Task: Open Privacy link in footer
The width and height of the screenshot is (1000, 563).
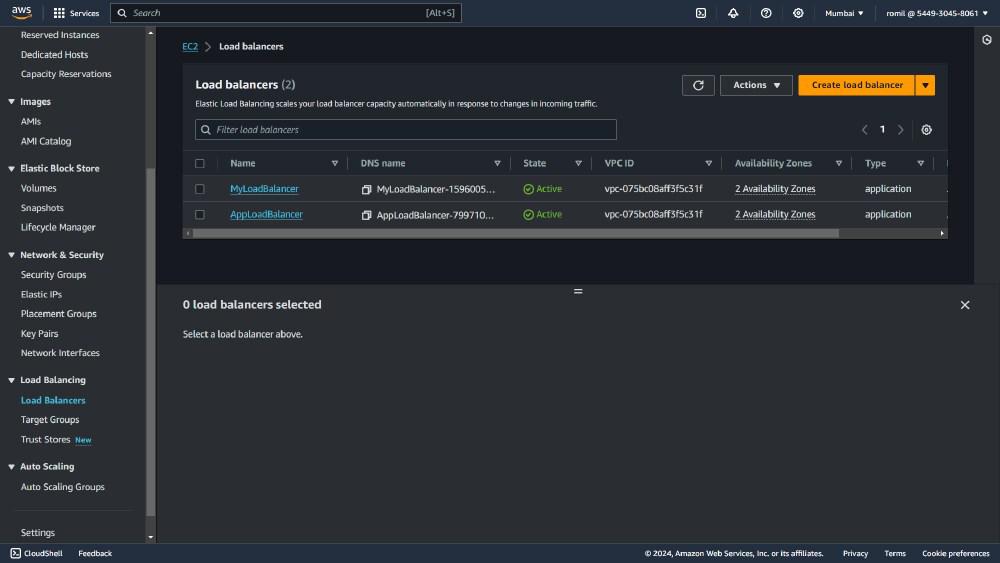Action: tap(855, 553)
